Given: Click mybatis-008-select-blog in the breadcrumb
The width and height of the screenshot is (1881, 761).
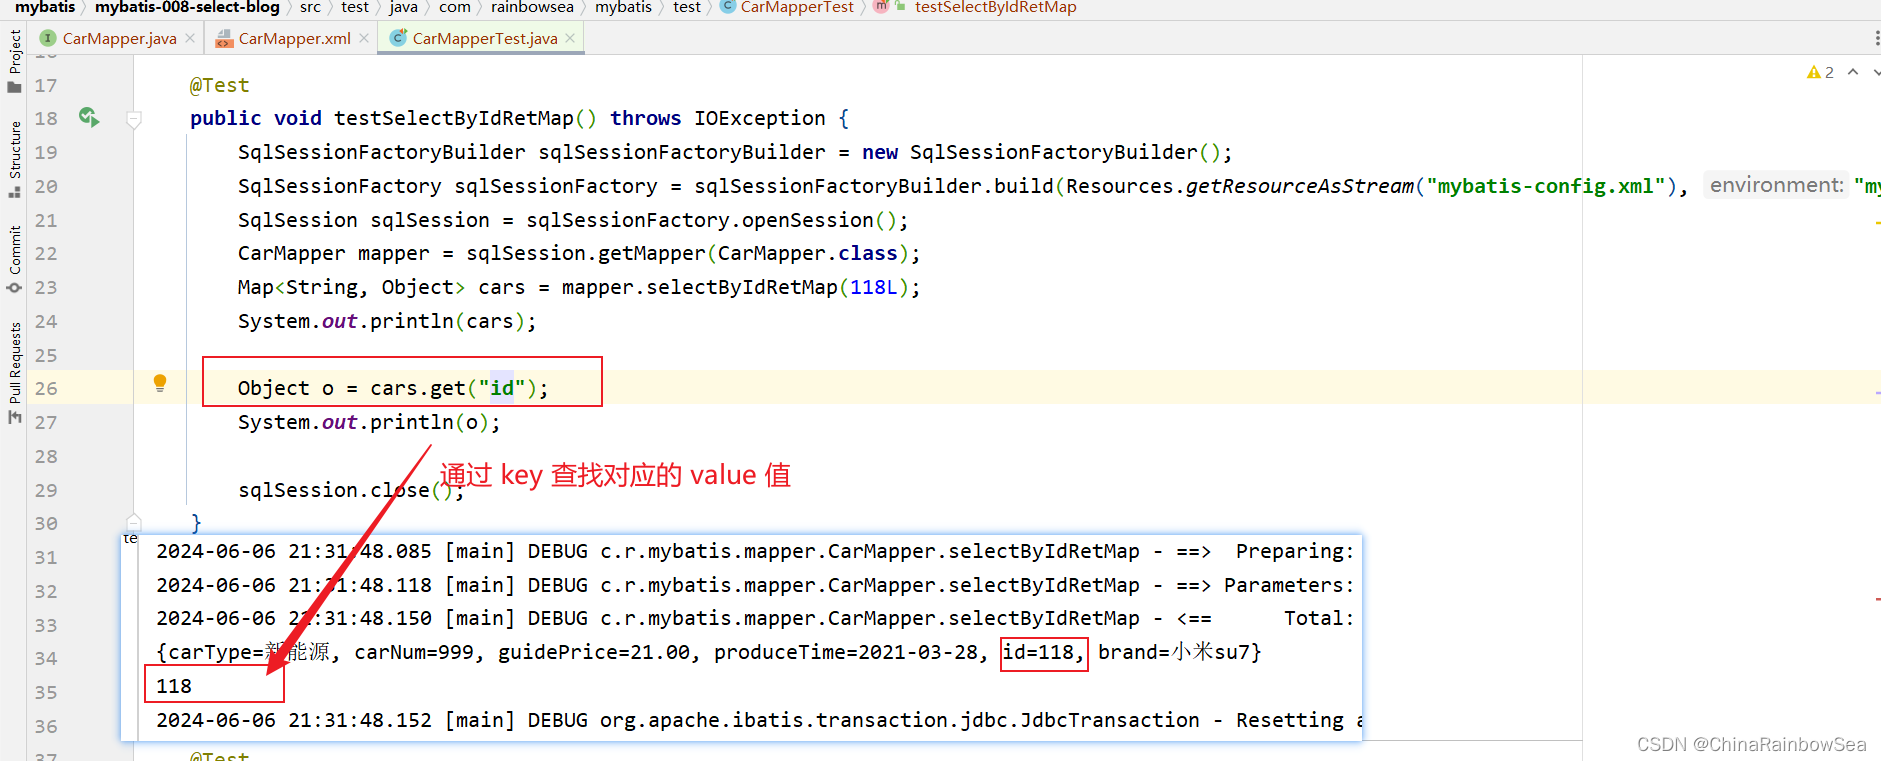Looking at the screenshot, I should 187,7.
